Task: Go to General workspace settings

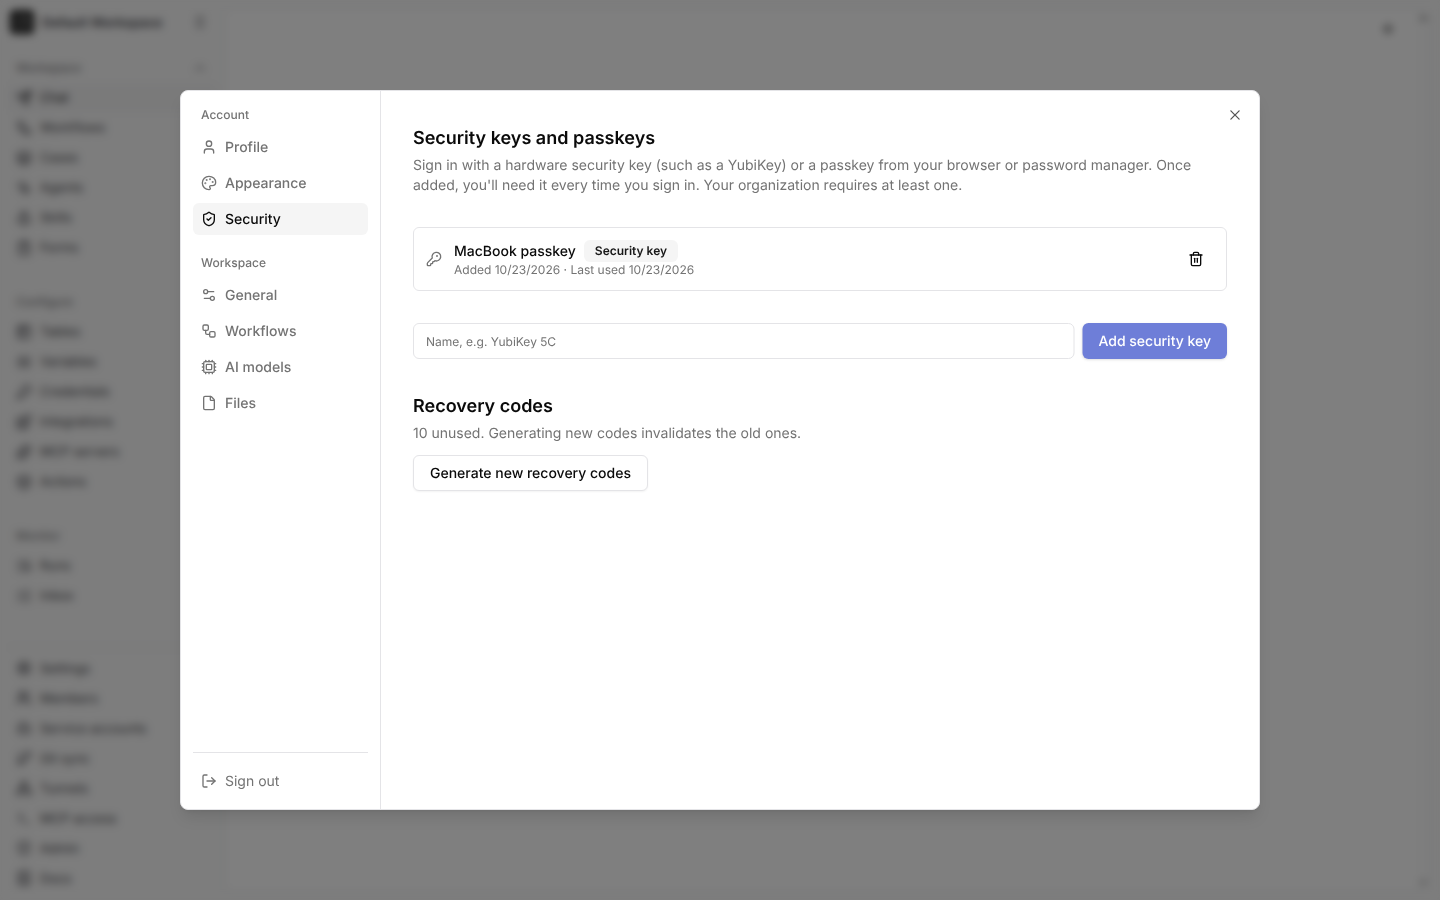Action: pos(280,295)
